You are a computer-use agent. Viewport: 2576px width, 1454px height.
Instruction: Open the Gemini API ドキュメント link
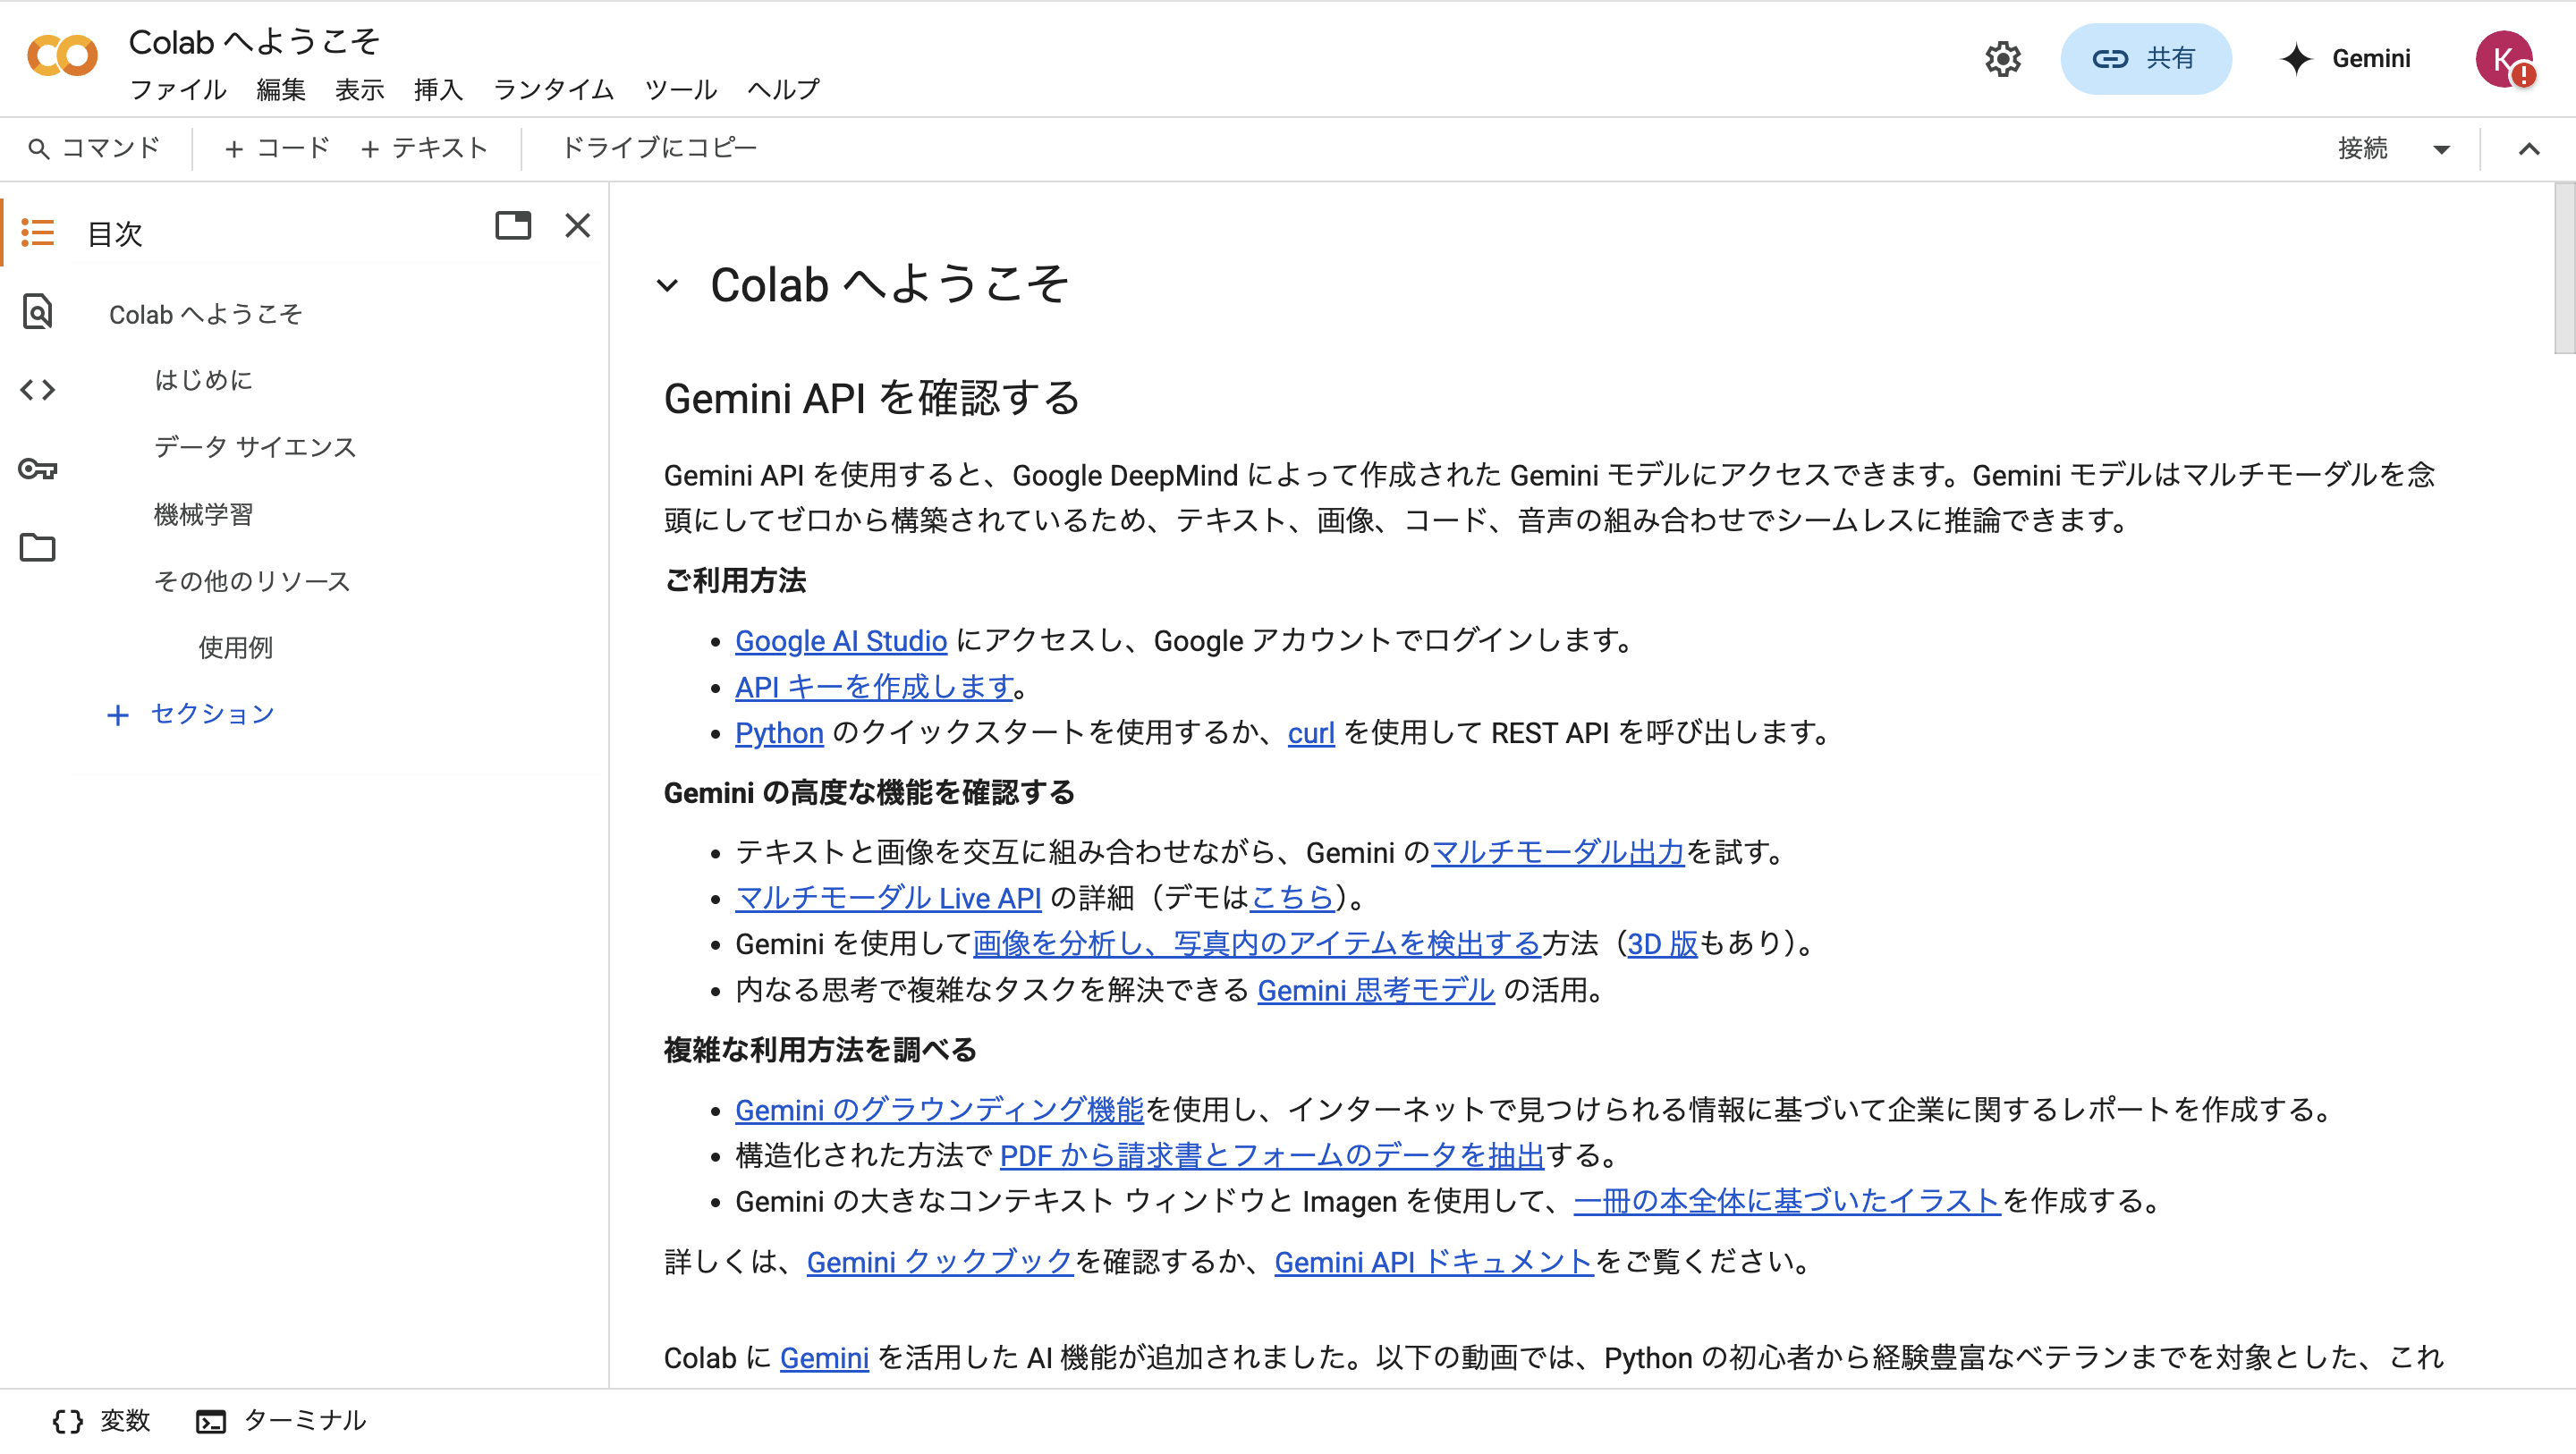coord(1434,1262)
